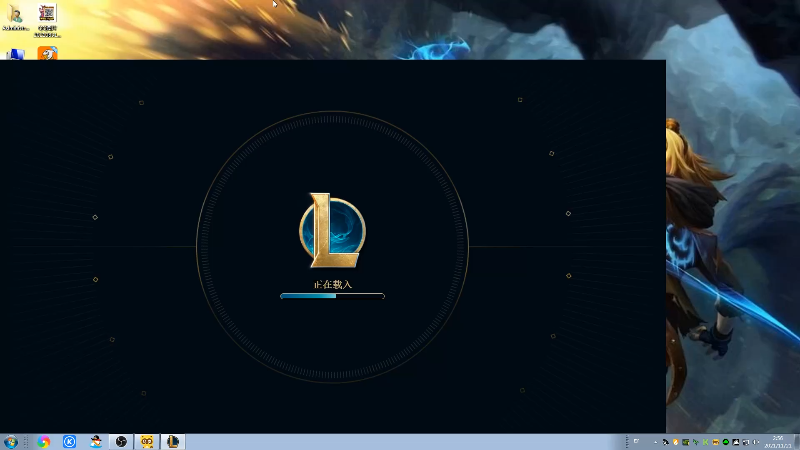Open the network connection tray icon

[x=746, y=442]
